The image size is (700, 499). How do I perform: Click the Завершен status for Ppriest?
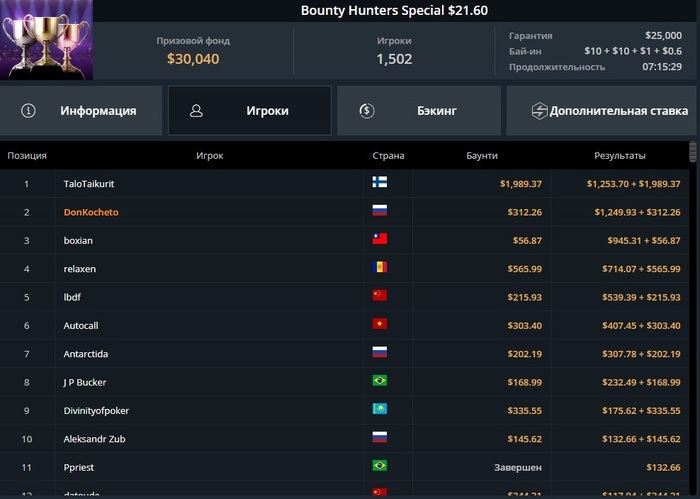tap(518, 467)
